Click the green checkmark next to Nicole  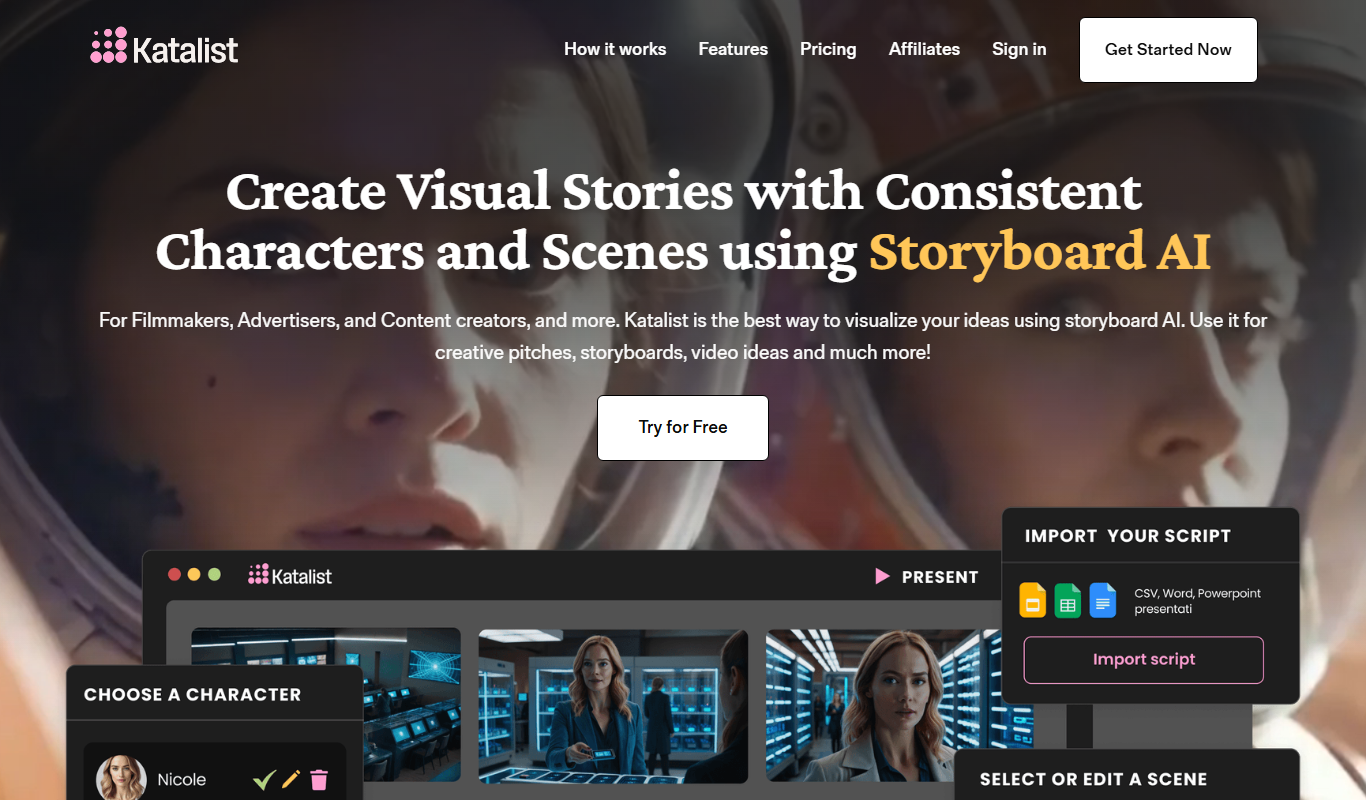click(x=264, y=780)
